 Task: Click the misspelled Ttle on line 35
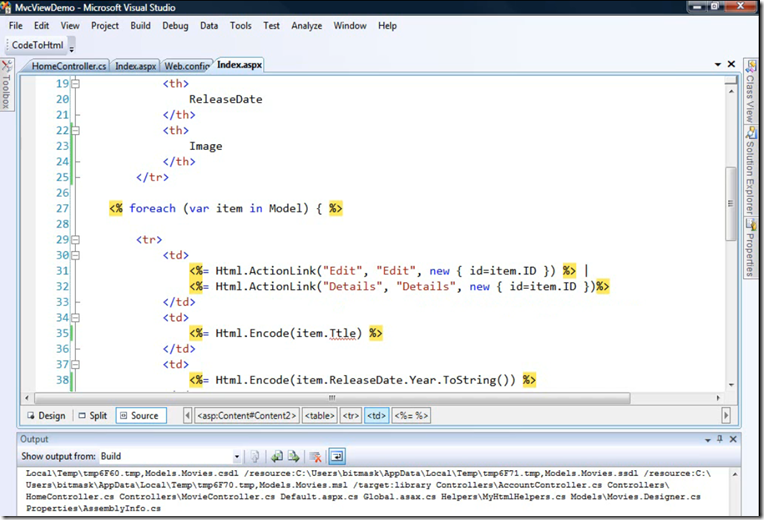point(343,333)
